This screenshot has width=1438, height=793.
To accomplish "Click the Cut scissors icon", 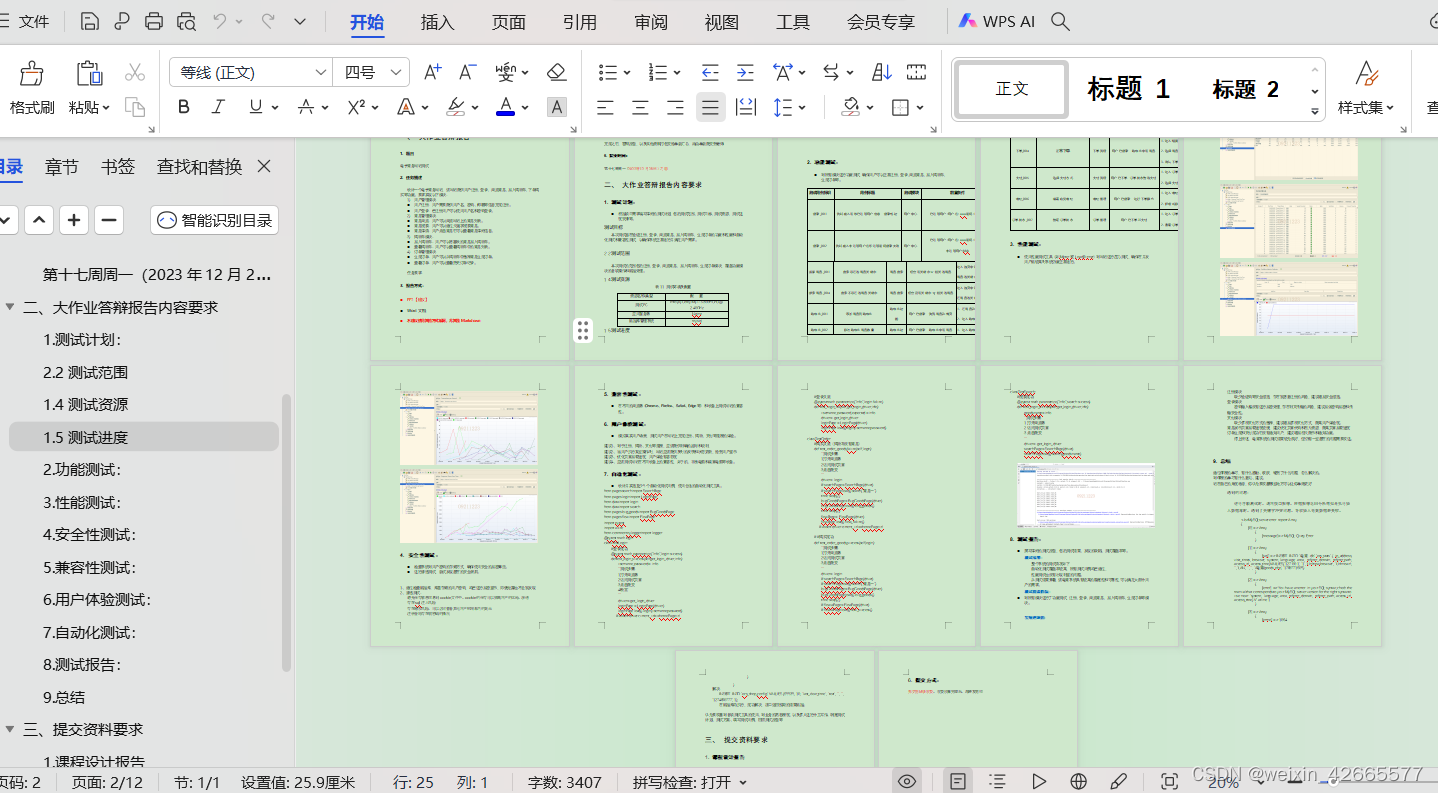I will pyautogui.click(x=135, y=72).
